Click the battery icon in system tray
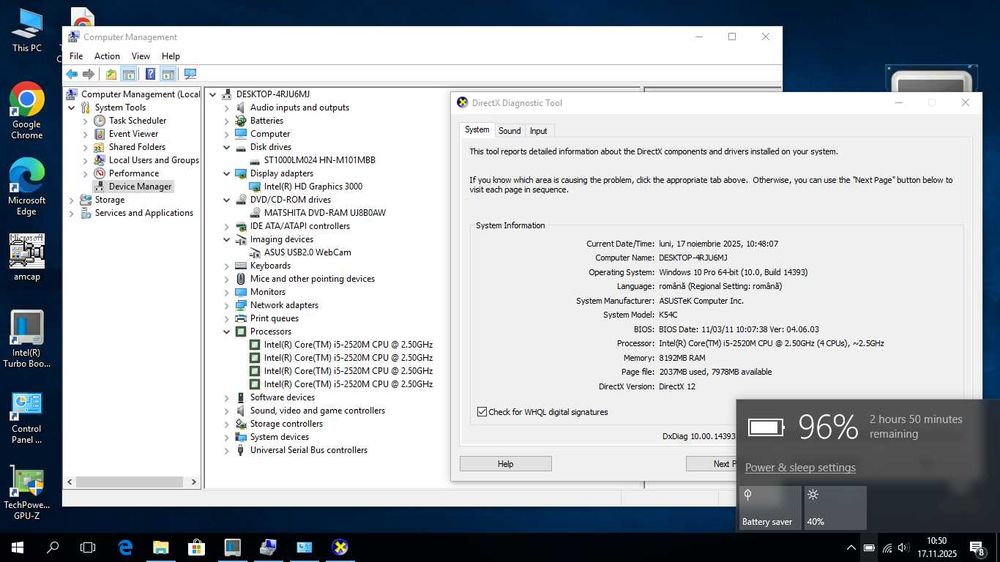 [x=869, y=548]
